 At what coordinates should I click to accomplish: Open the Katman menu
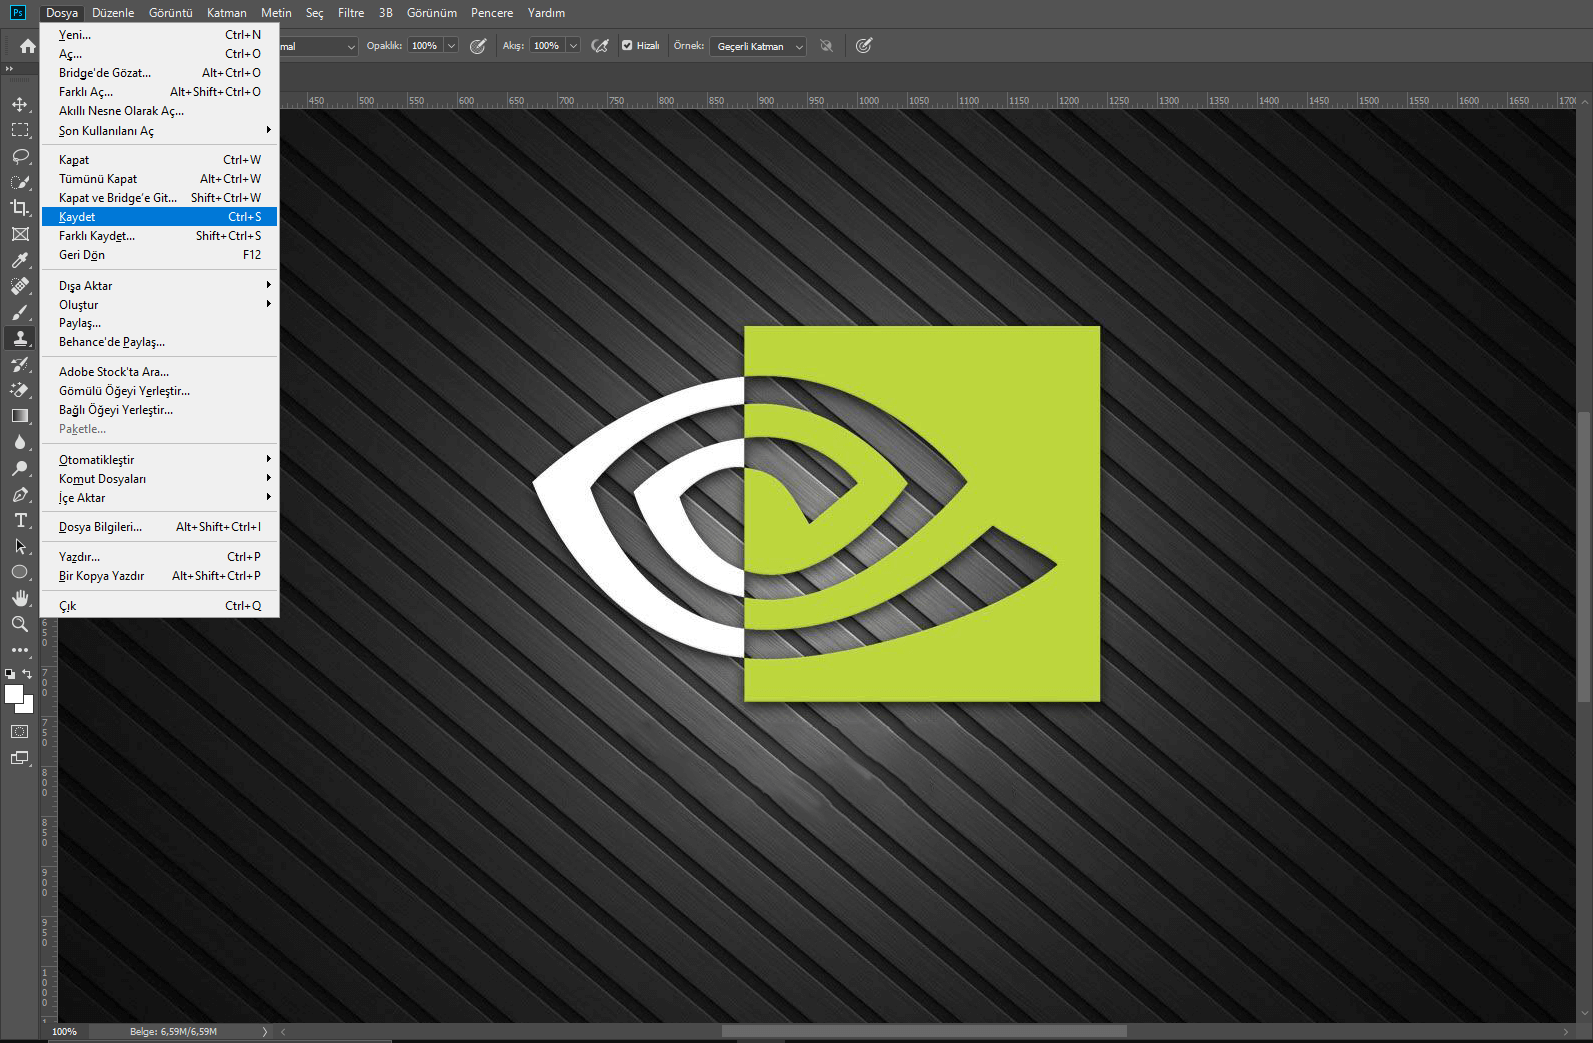point(227,13)
